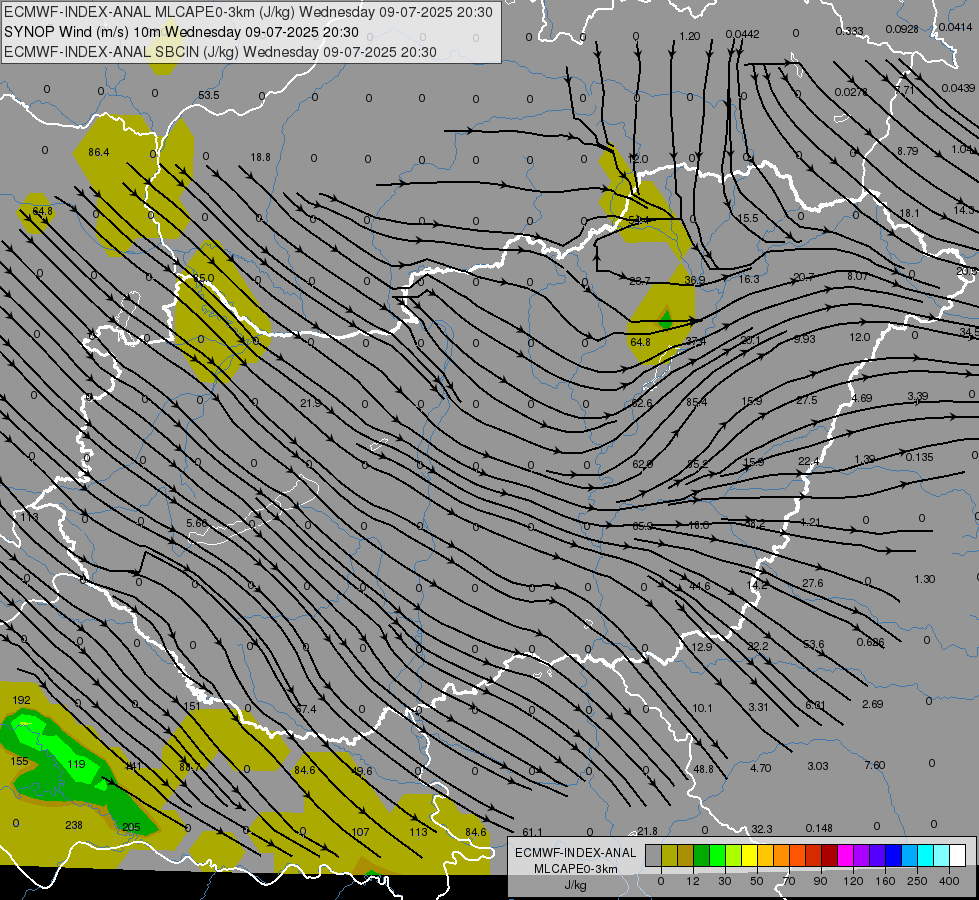Click the legend tick label 400
The image size is (979, 900).
point(949,881)
